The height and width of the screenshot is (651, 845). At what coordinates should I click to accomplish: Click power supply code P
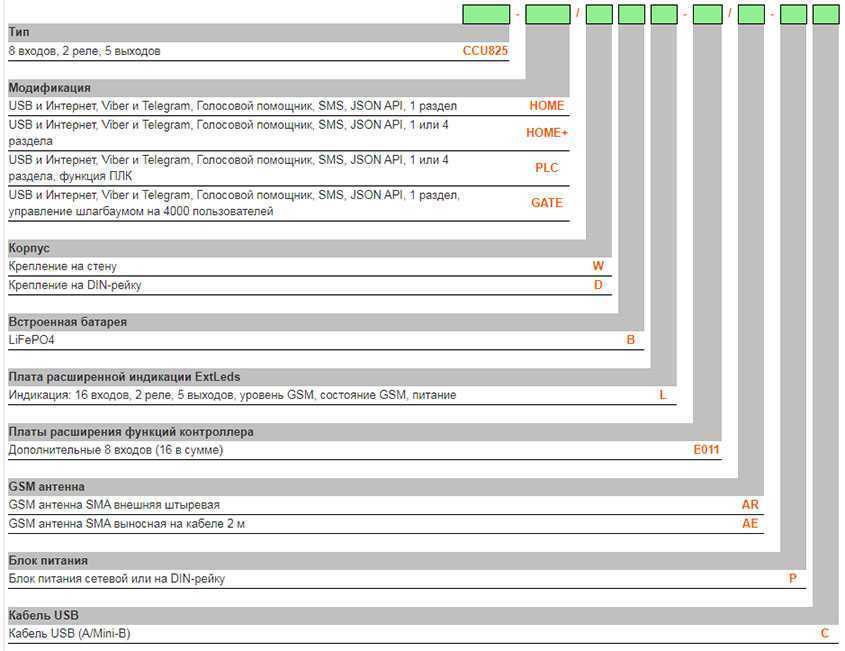(x=793, y=578)
